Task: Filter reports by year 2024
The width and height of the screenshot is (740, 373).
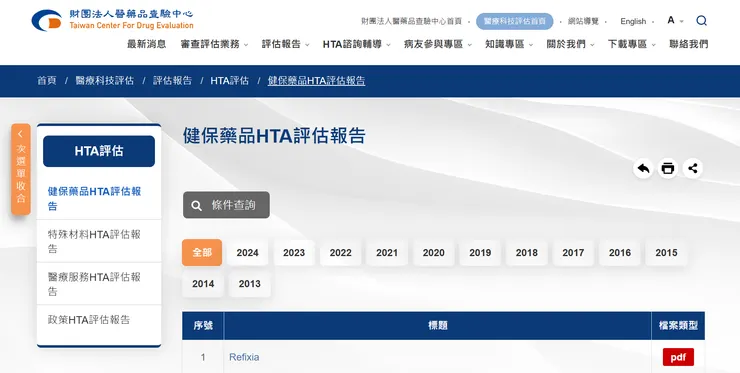Action: pyautogui.click(x=247, y=253)
